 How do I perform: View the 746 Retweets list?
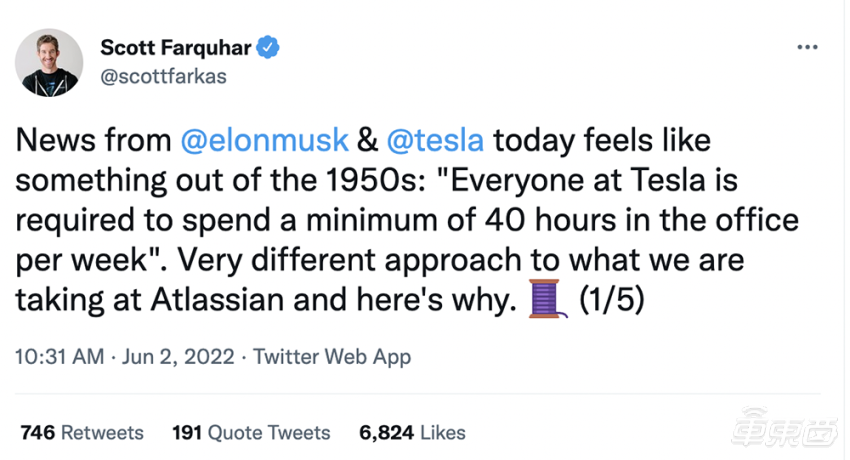point(82,433)
